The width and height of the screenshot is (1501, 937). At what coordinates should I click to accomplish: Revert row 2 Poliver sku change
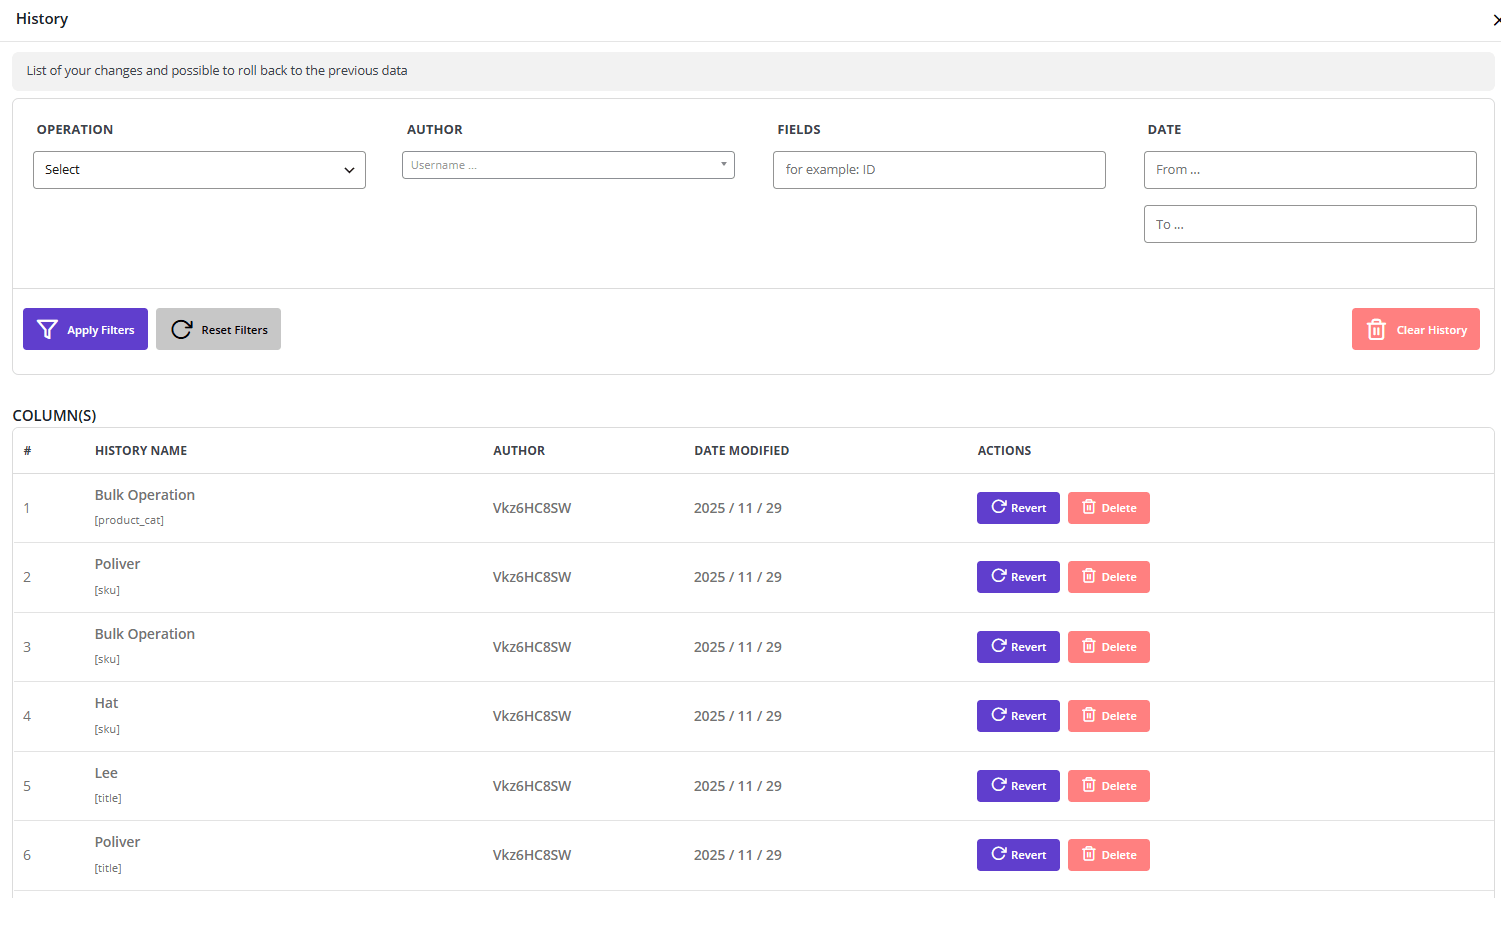pos(1018,577)
